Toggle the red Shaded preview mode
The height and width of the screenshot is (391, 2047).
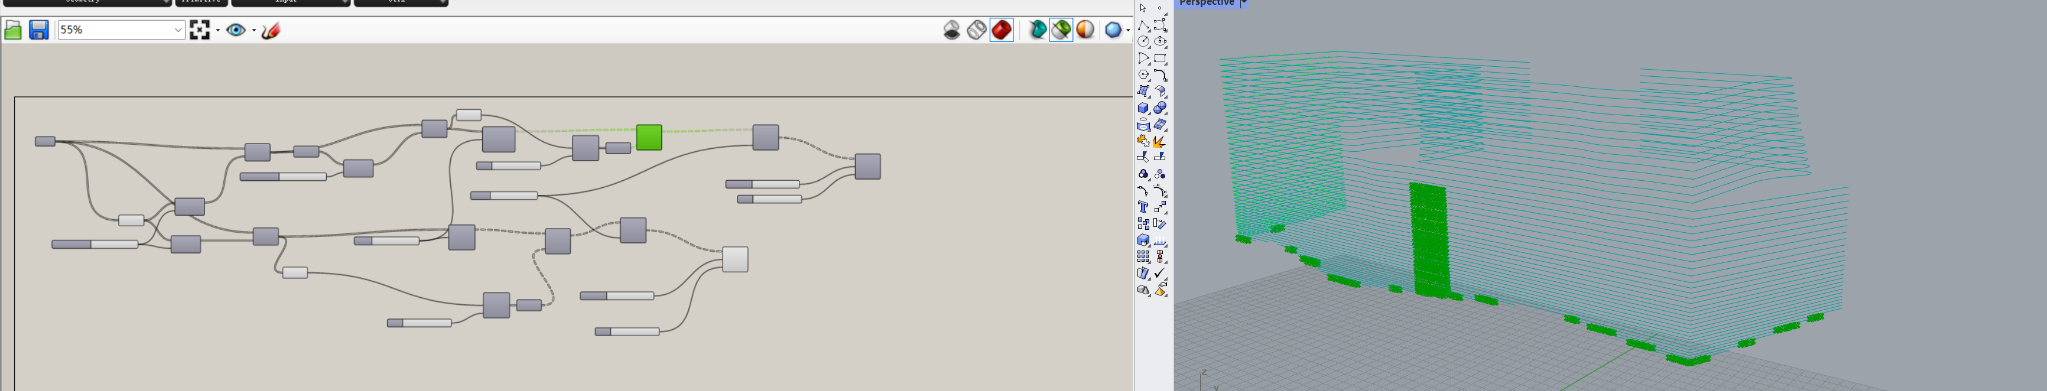[x=1002, y=30]
